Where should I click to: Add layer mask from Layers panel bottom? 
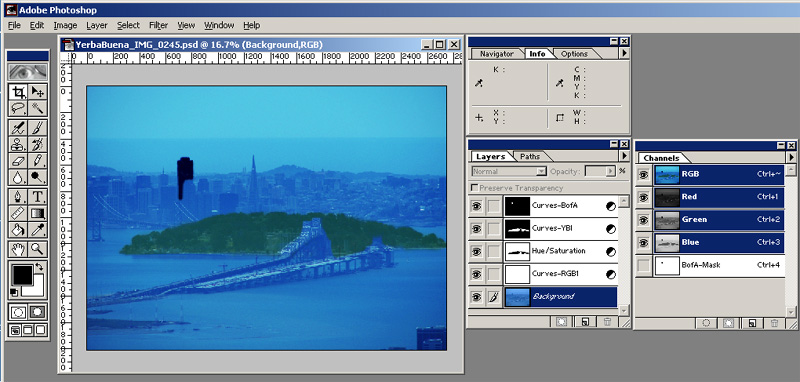pyautogui.click(x=561, y=322)
